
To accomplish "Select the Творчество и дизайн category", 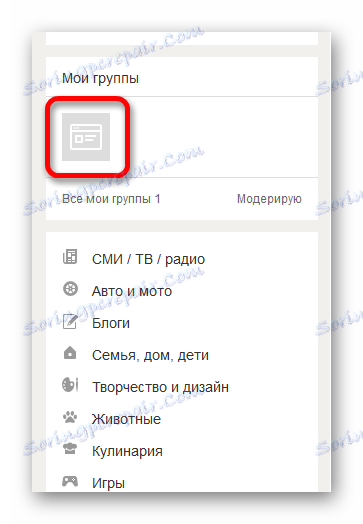I will click(x=160, y=387).
